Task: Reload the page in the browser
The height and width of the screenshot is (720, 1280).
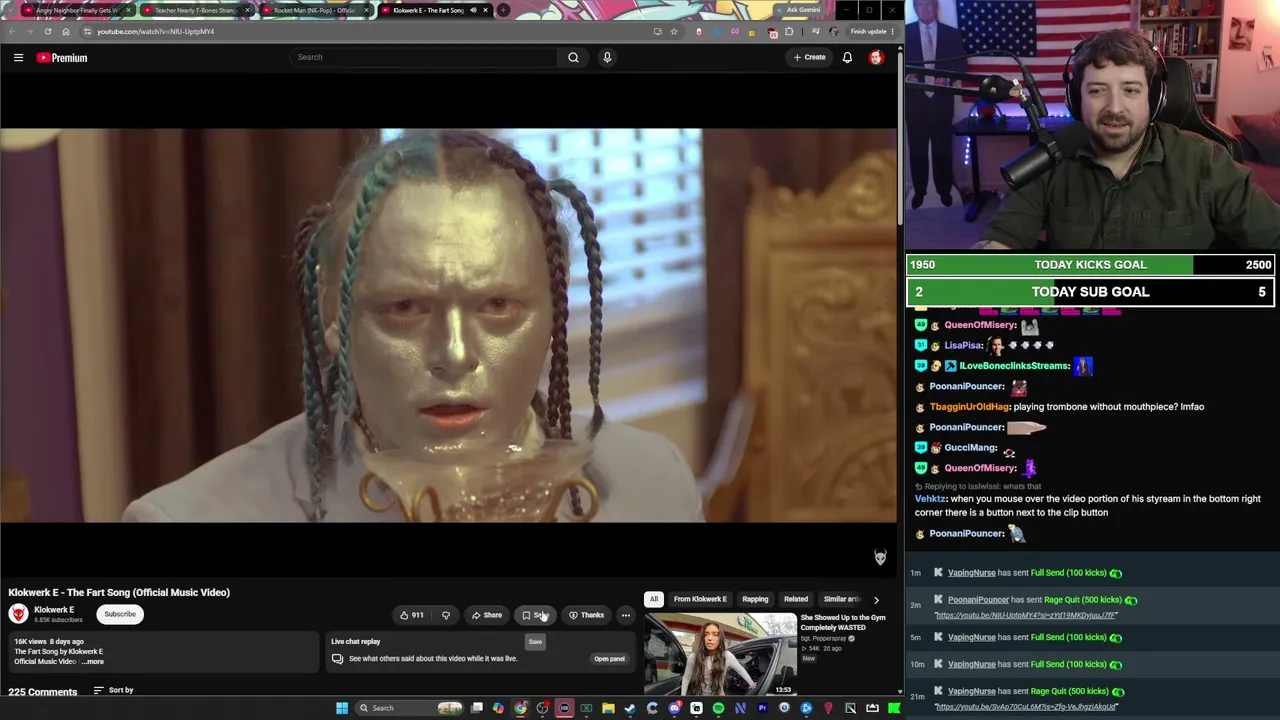Action: pos(47,31)
